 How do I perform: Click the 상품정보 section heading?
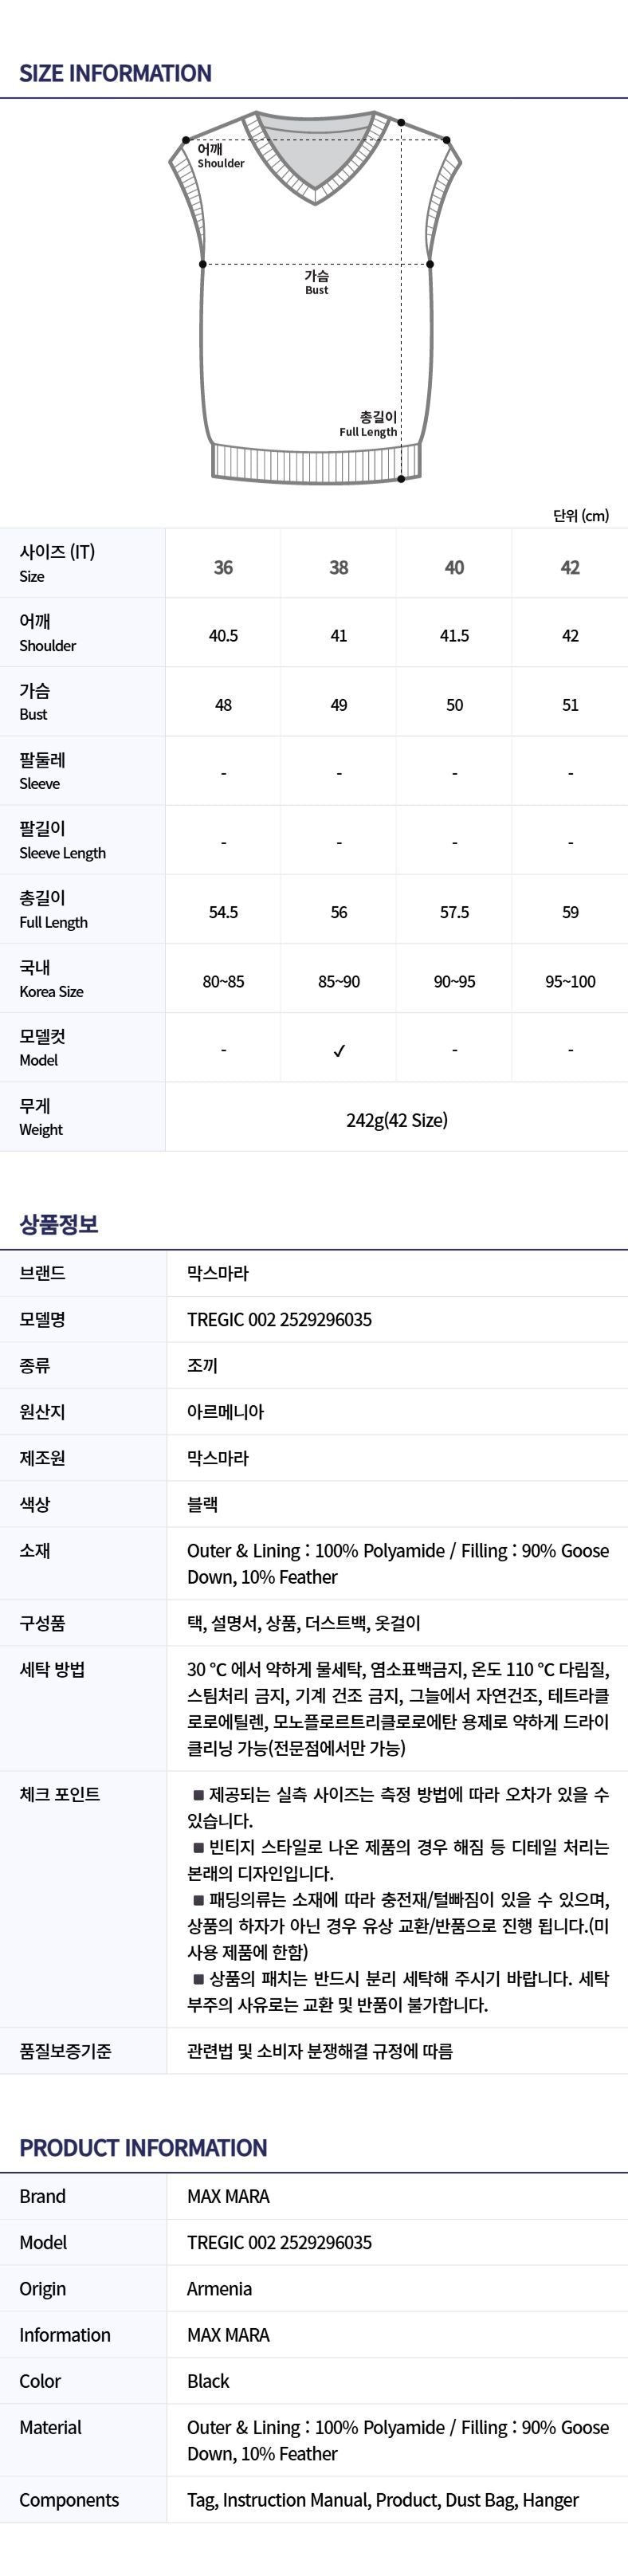pos(59,1224)
